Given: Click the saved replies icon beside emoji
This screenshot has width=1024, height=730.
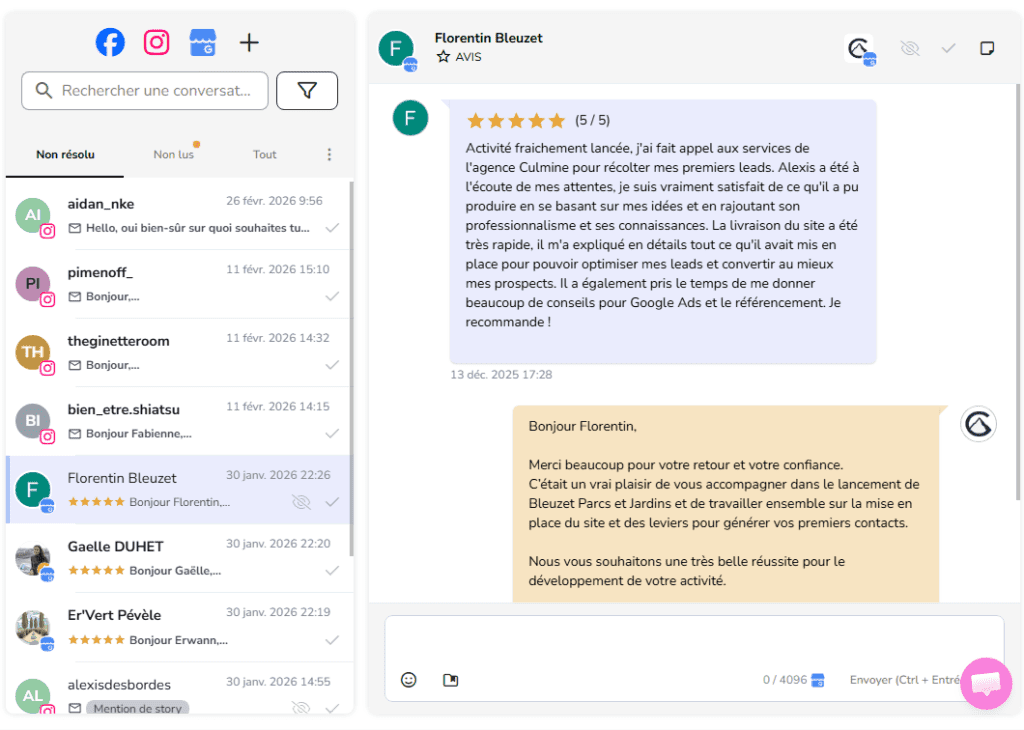Looking at the screenshot, I should pyautogui.click(x=450, y=680).
